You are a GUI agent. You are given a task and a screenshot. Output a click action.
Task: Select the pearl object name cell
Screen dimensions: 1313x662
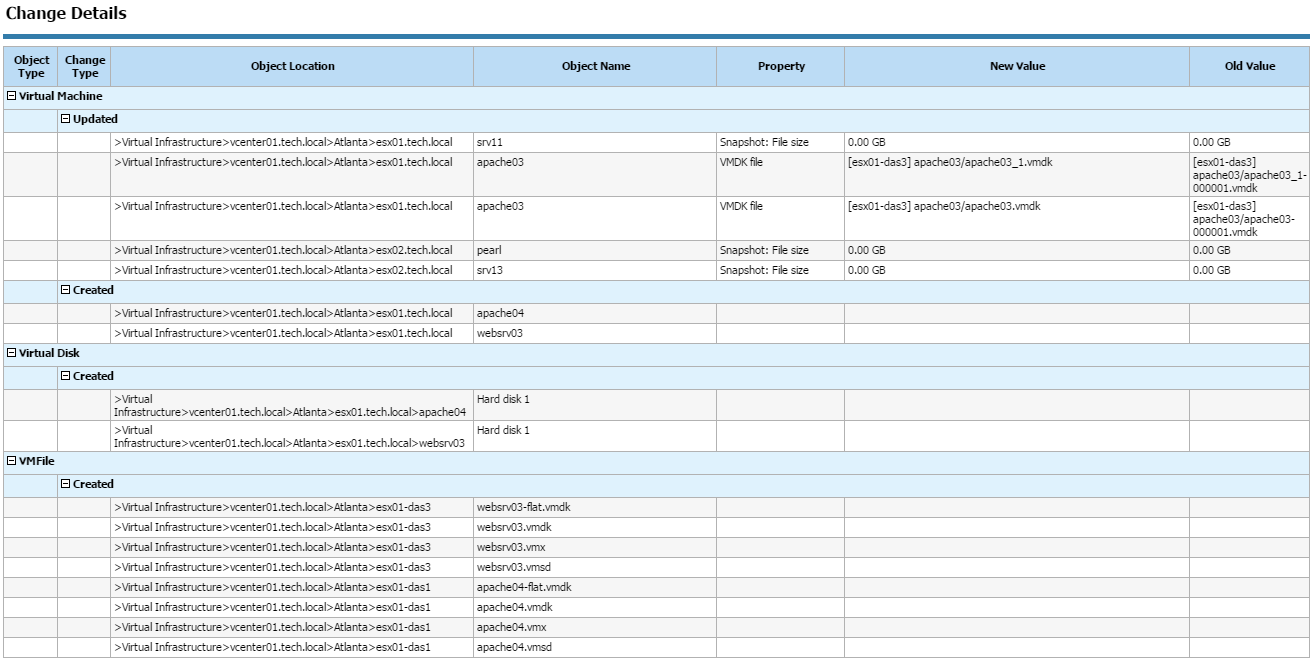point(595,251)
